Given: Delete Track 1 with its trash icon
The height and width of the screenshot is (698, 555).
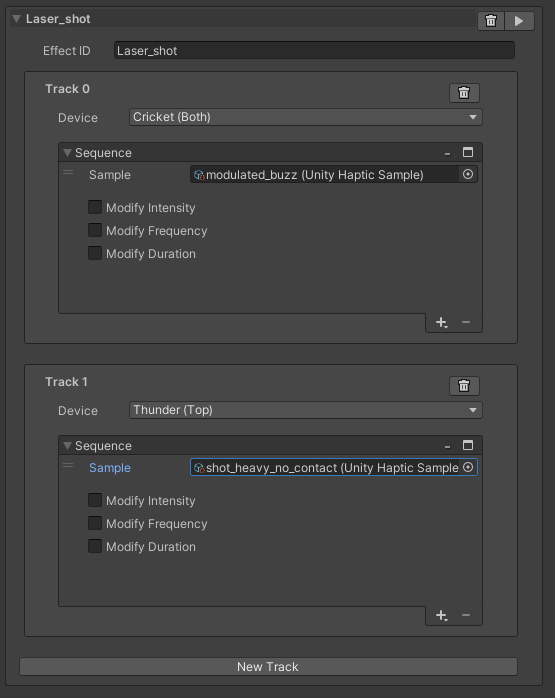Looking at the screenshot, I should click(x=464, y=386).
